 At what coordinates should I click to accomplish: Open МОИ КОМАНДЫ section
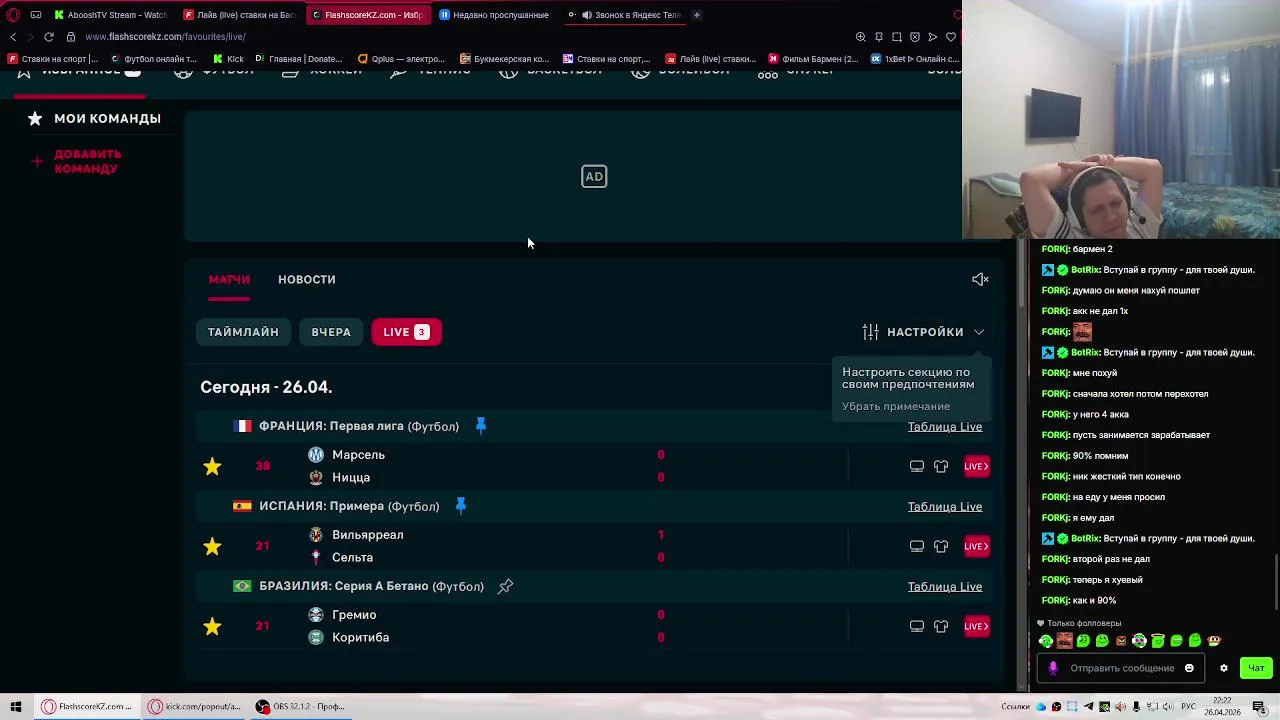click(x=95, y=118)
